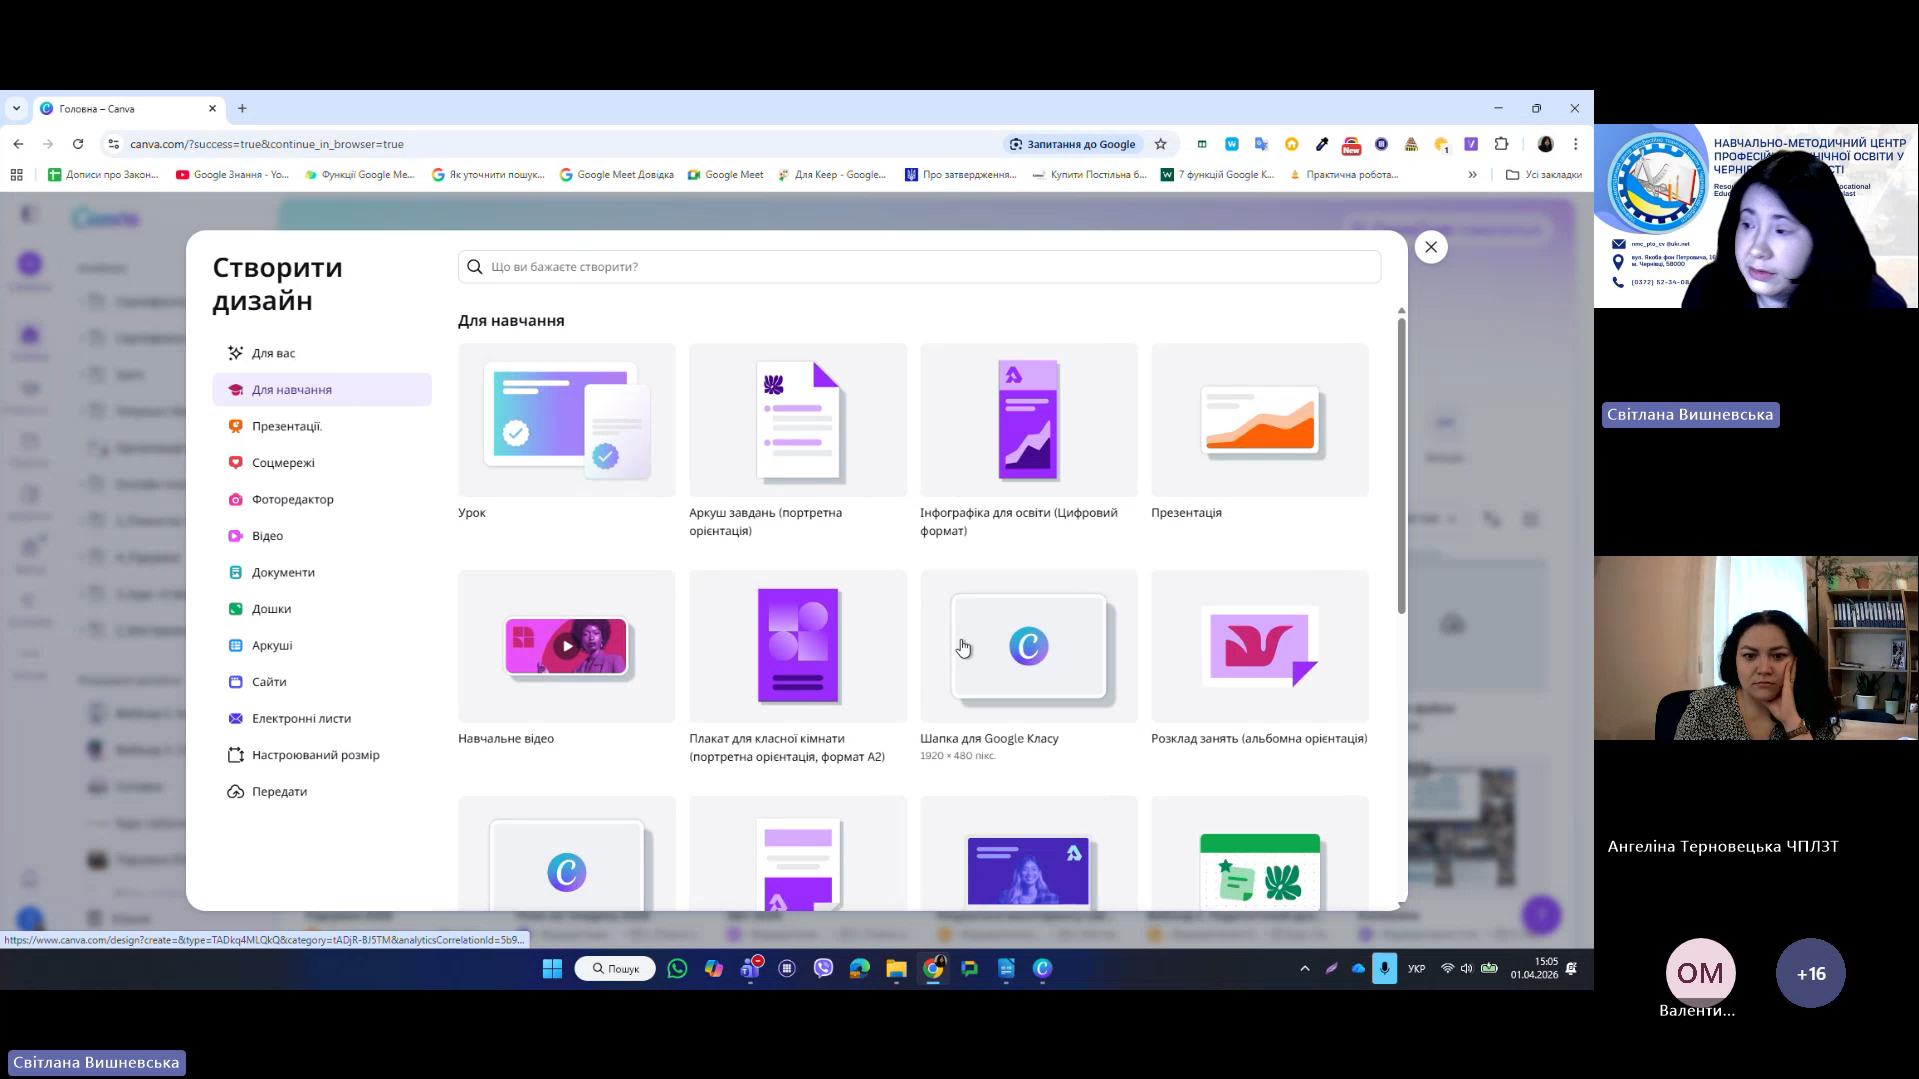This screenshot has height=1079, width=1919.
Task: Click the Соцмережі heart icon
Action: 235,463
